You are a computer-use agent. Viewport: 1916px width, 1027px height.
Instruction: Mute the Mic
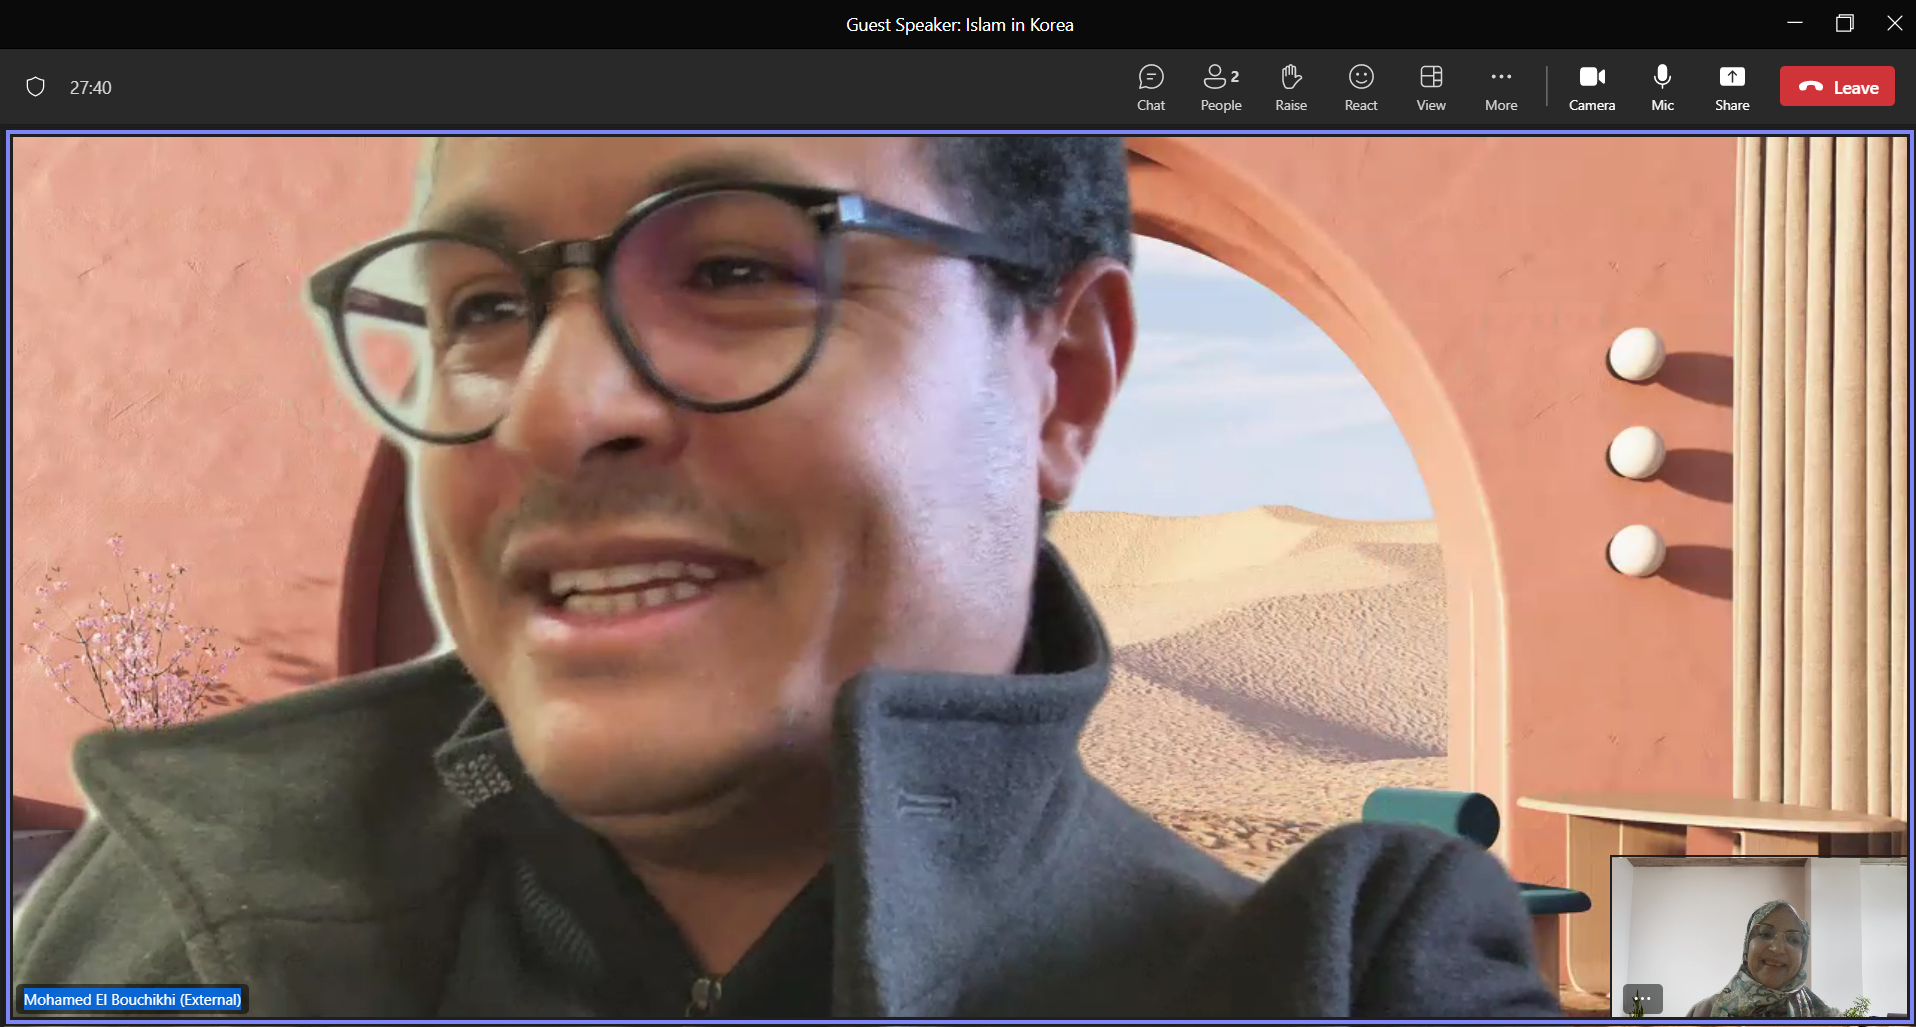point(1662,88)
